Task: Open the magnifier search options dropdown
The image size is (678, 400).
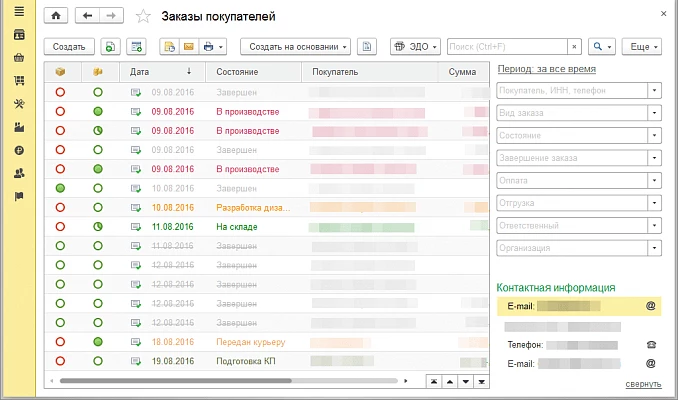Action: click(x=602, y=47)
